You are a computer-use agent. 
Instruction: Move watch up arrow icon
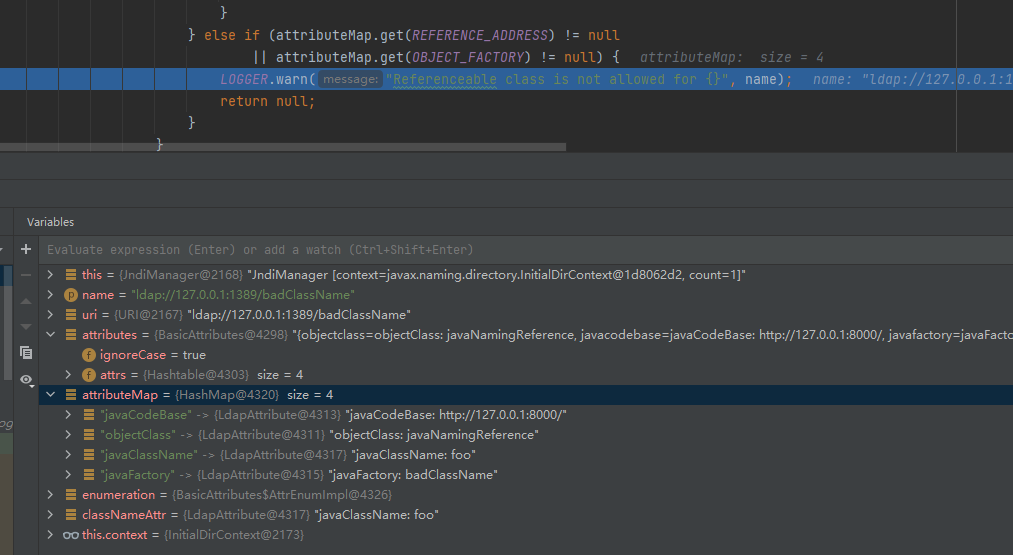point(26,301)
